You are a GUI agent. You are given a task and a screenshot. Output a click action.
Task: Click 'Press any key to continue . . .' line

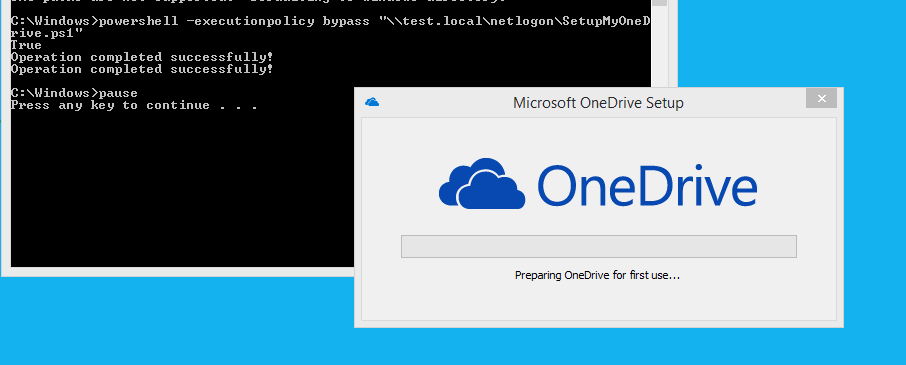coord(134,106)
